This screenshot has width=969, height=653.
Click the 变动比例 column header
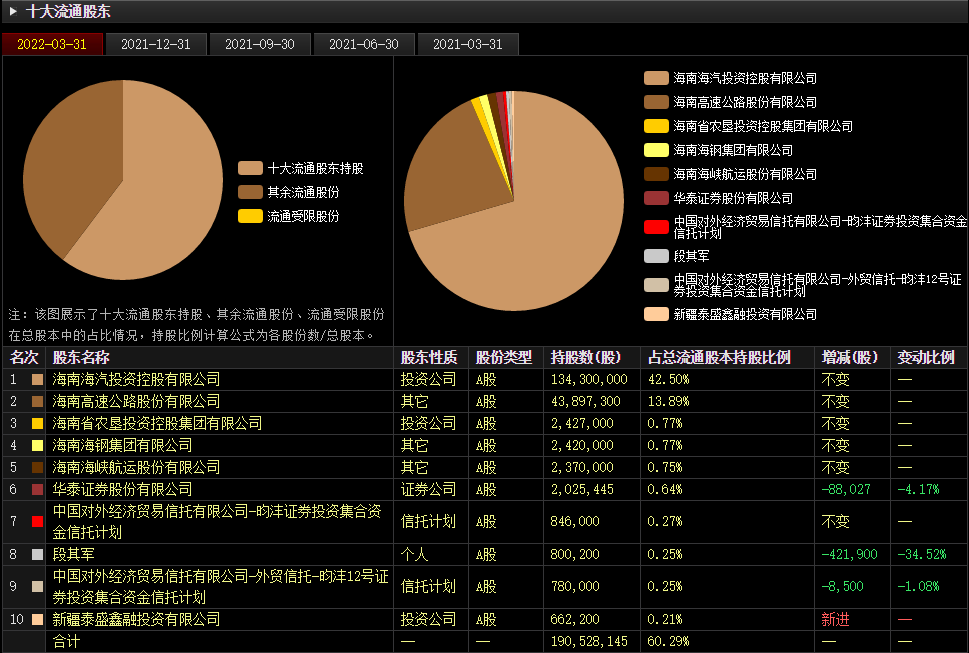926,357
